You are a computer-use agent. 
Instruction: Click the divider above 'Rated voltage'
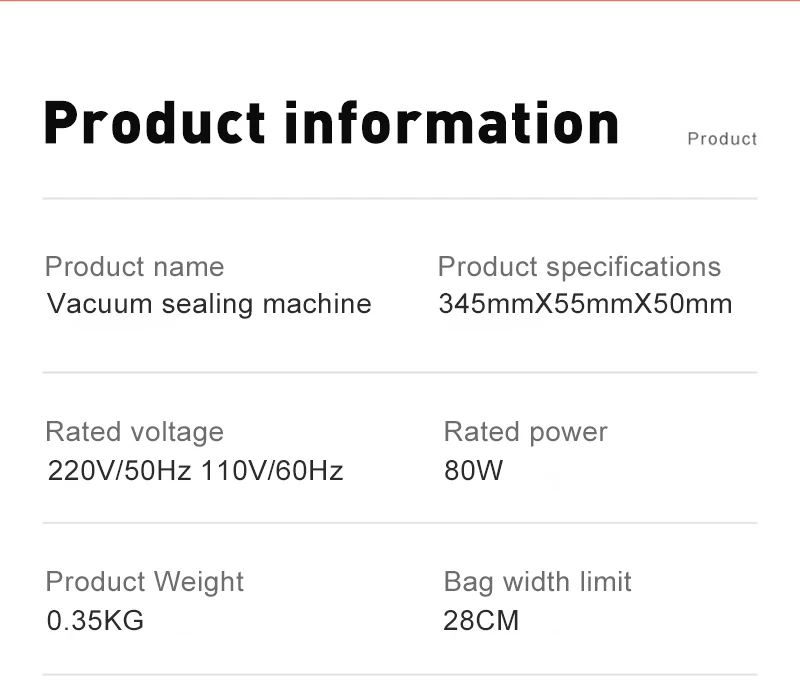tap(400, 372)
